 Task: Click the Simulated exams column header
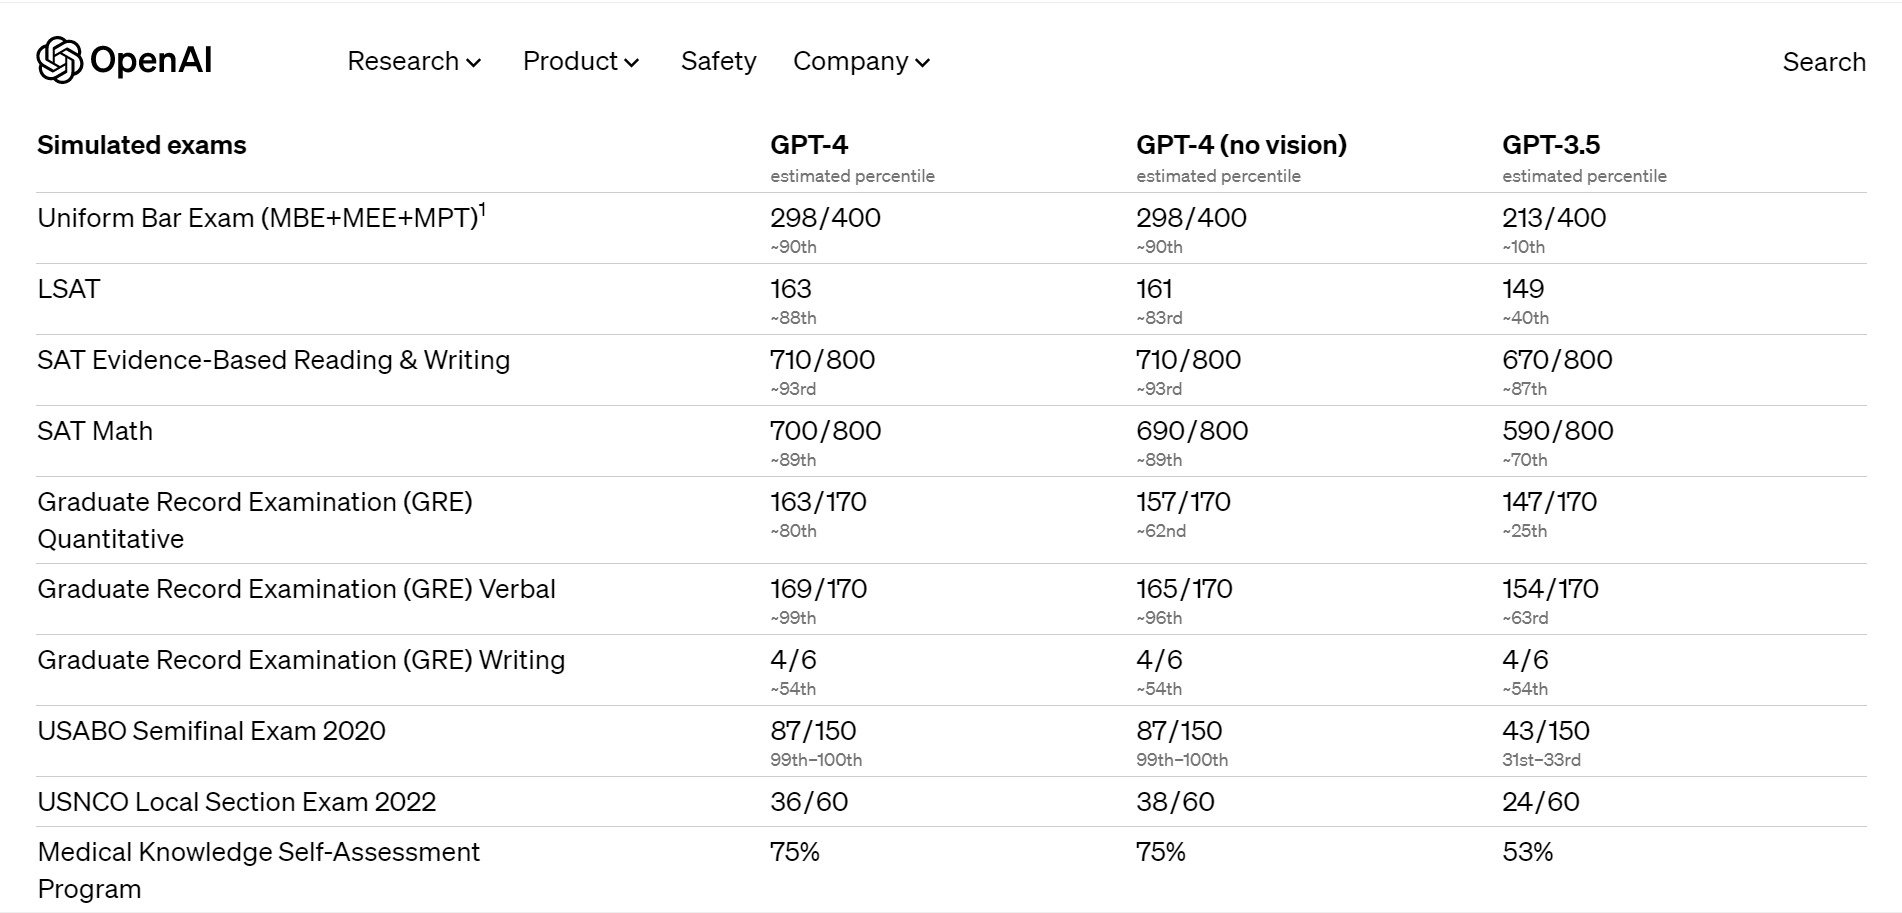point(141,145)
